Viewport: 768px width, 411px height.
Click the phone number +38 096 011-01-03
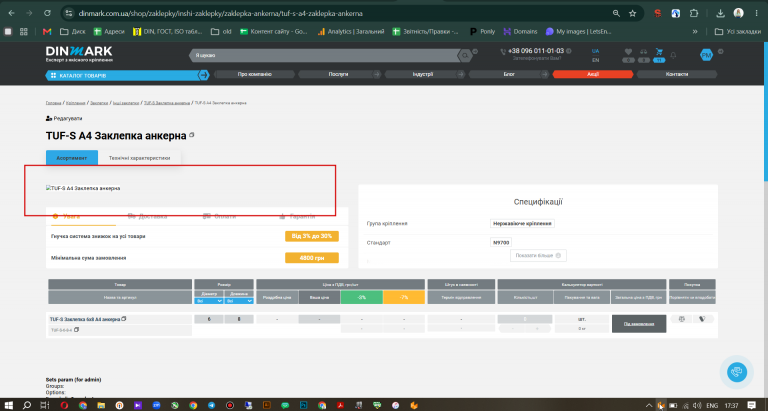click(536, 51)
